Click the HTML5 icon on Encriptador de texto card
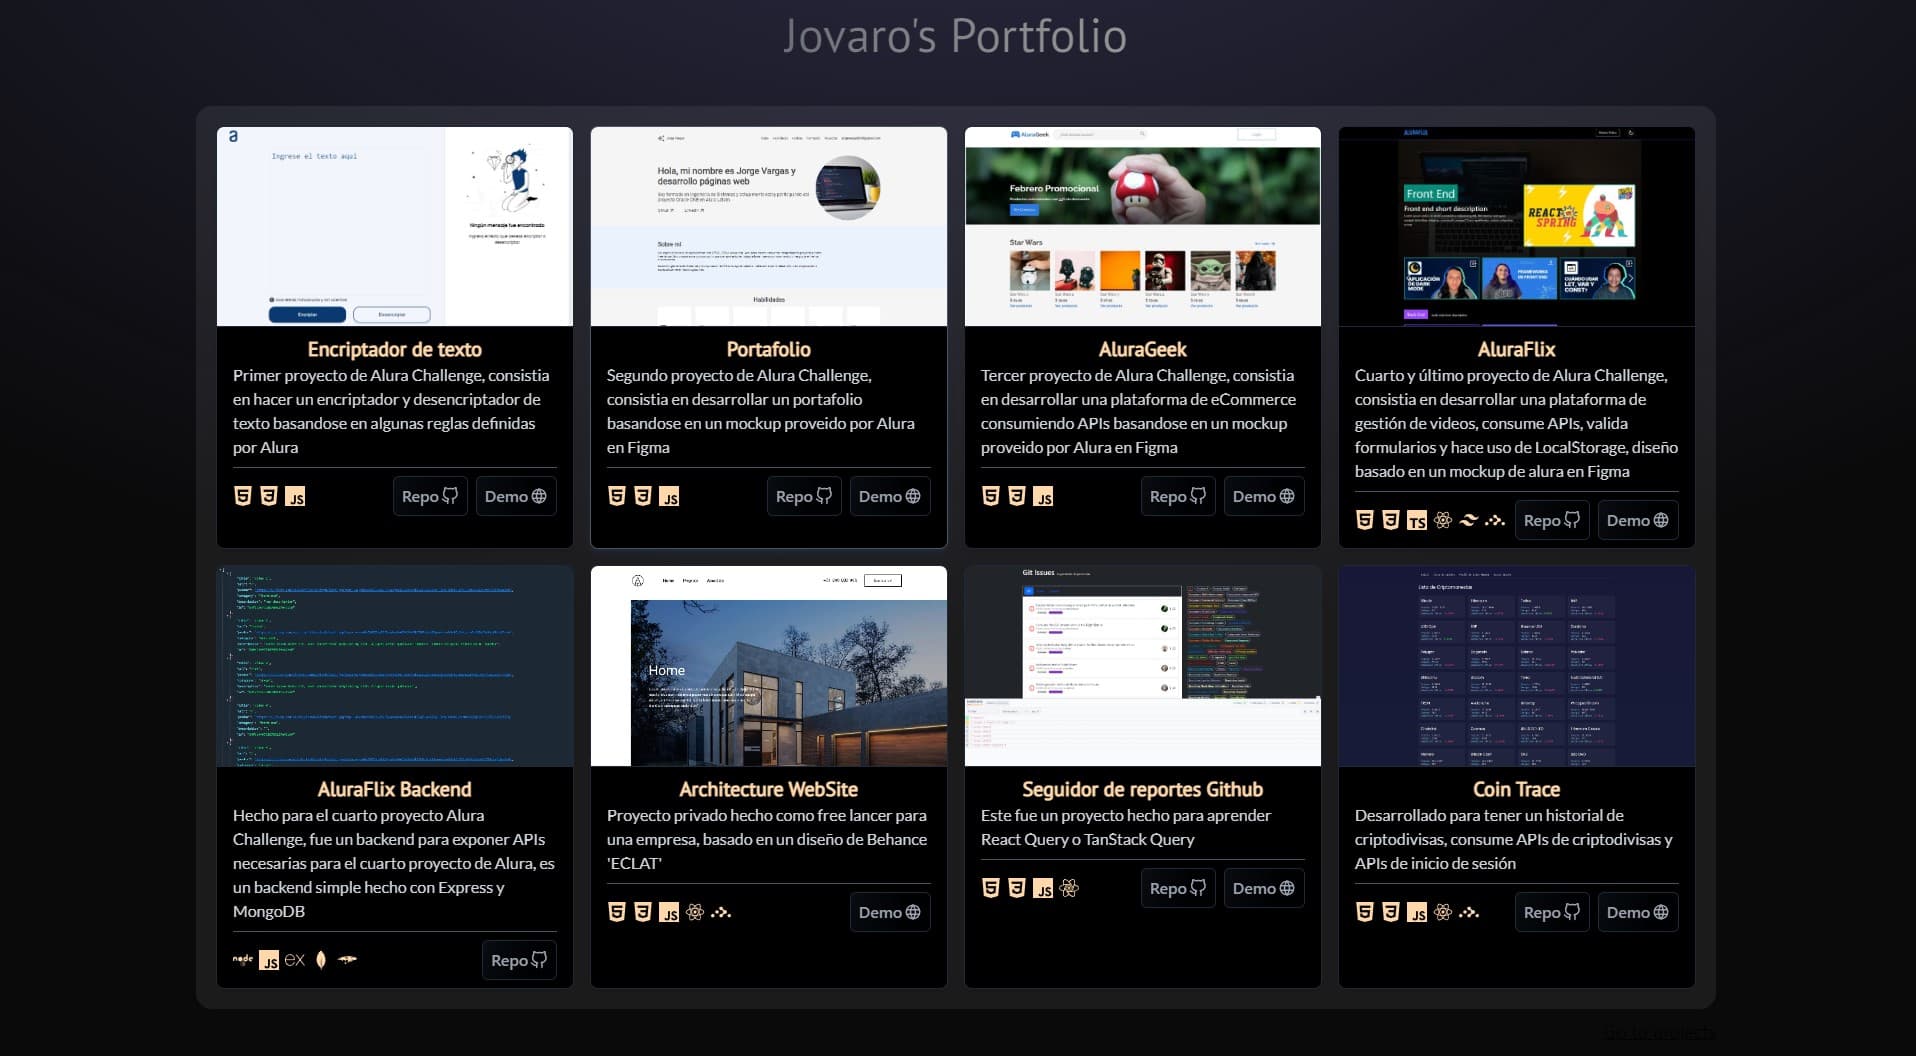The width and height of the screenshot is (1916, 1056). pos(242,496)
